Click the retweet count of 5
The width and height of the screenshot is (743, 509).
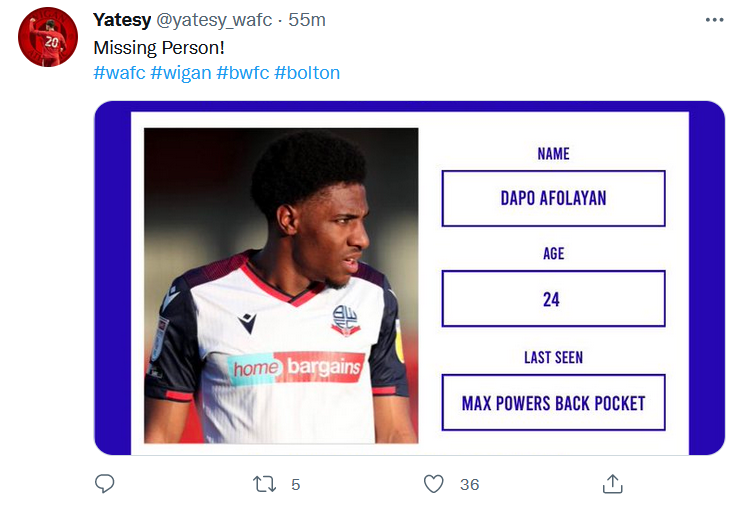[x=295, y=485]
